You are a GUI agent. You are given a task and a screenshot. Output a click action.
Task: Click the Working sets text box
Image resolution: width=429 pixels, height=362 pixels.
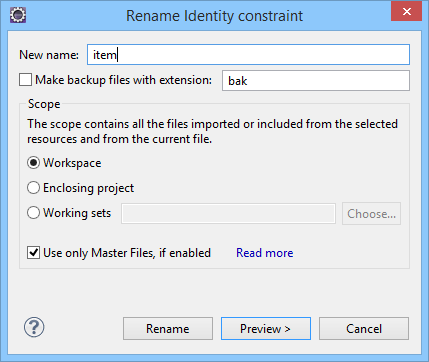(228, 213)
